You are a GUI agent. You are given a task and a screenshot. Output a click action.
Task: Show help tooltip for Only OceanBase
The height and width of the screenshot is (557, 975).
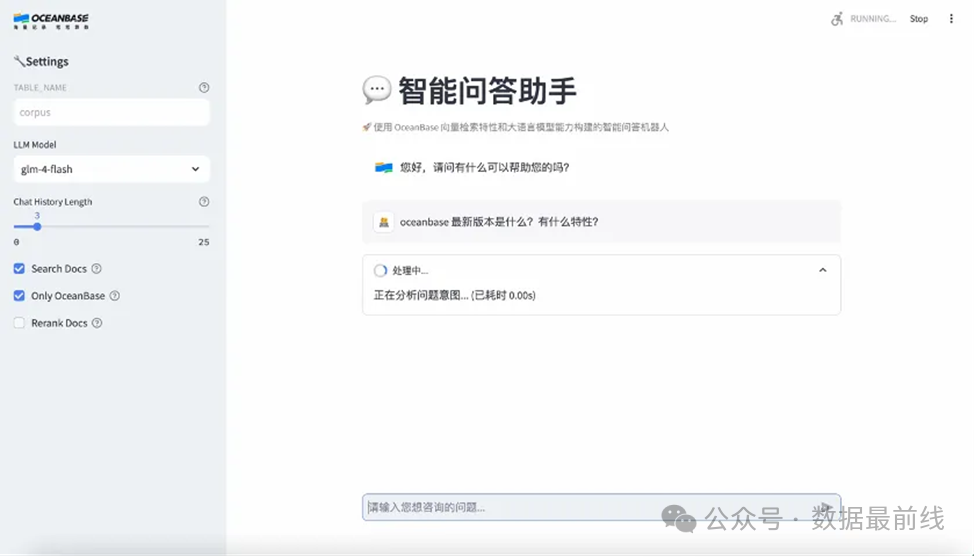point(114,296)
